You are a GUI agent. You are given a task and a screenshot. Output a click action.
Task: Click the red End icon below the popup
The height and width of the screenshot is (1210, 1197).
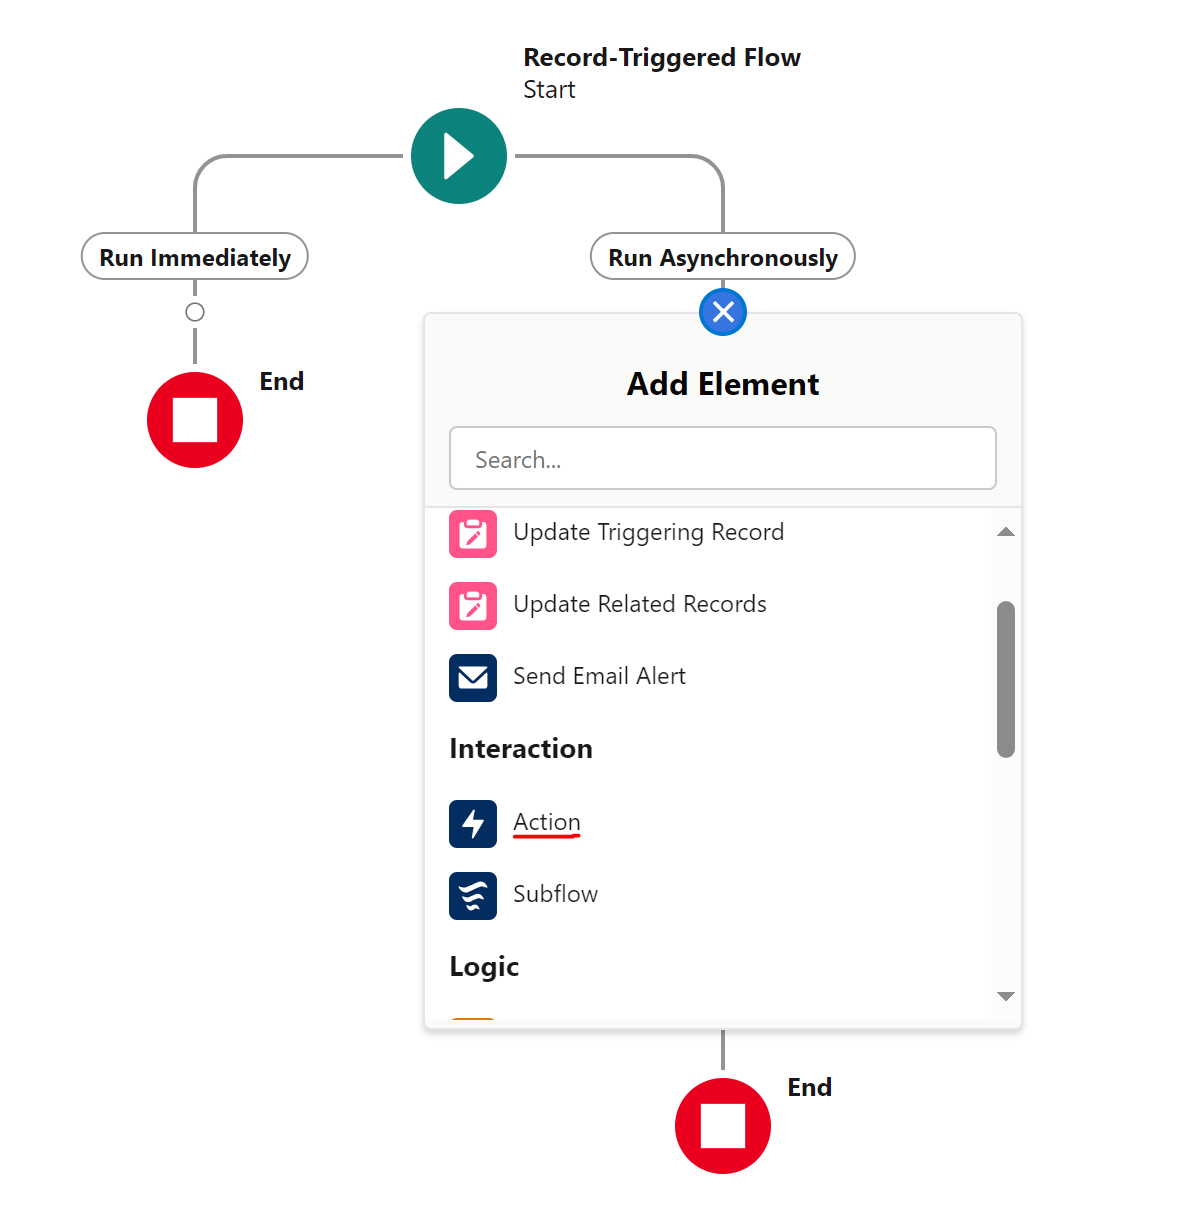tap(723, 1125)
